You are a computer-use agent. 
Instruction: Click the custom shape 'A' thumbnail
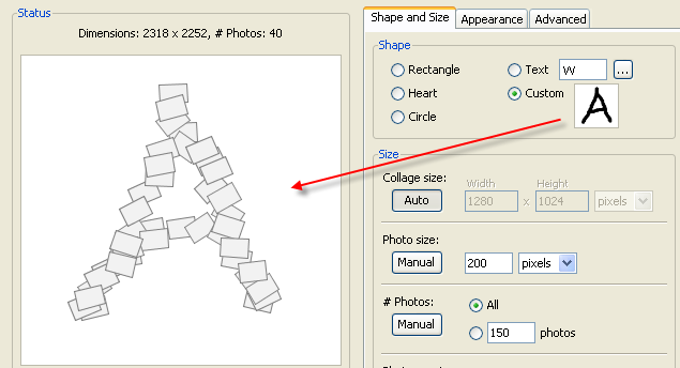pos(596,106)
